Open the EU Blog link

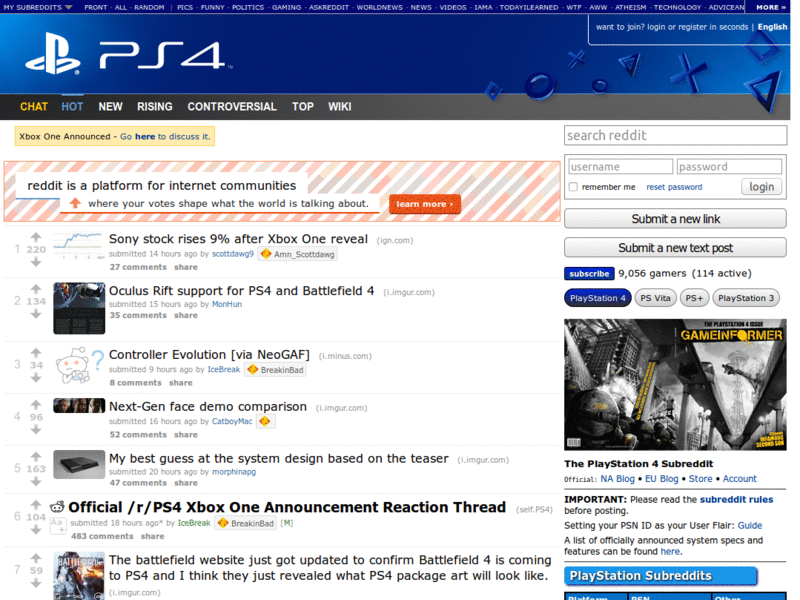[662, 479]
